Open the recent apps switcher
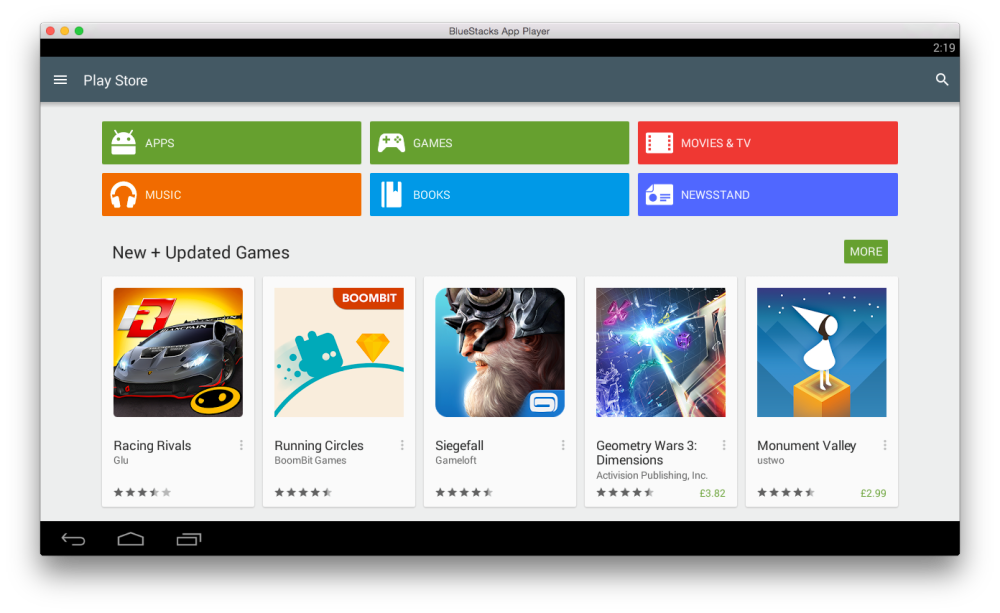Screen dimensions: 1000x613 click(189, 539)
